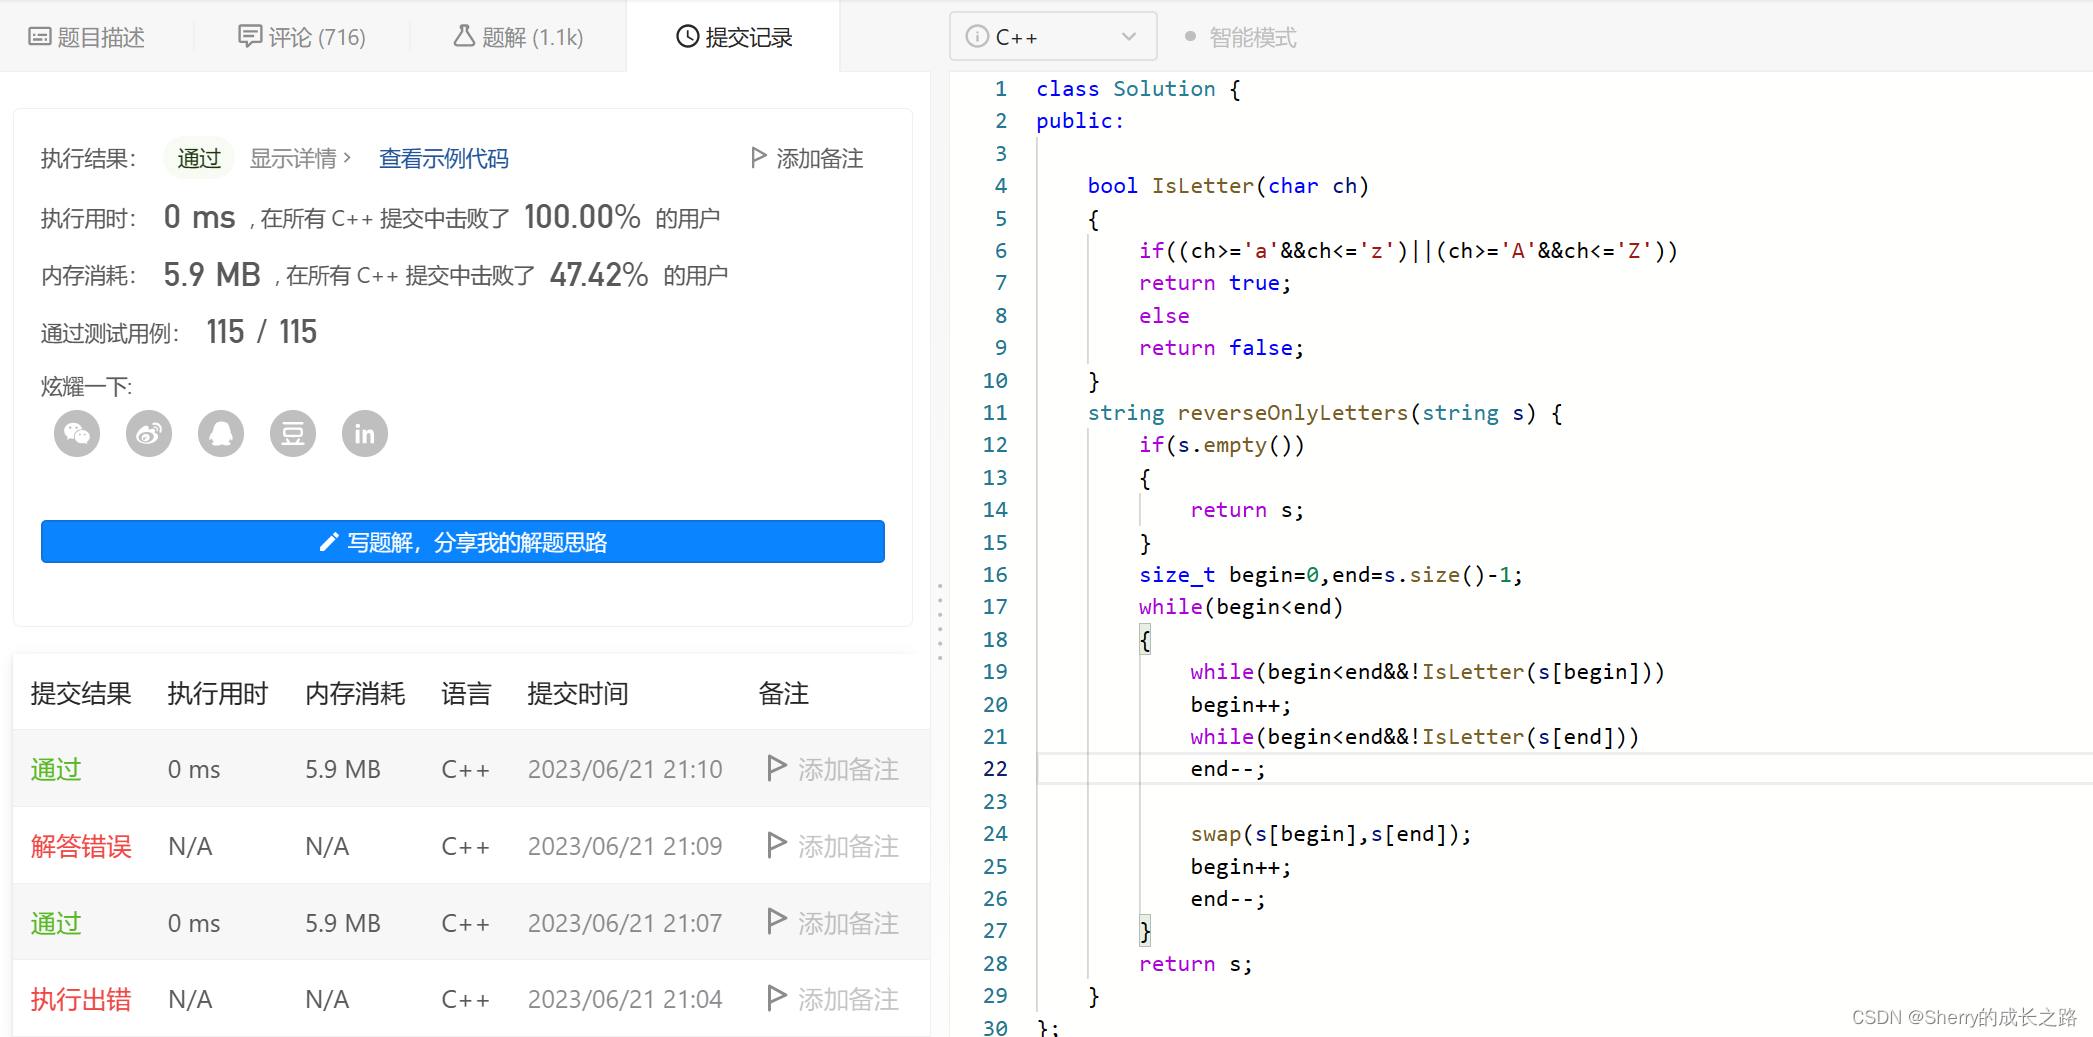
Task: Click the info icon beside C++
Action: (977, 37)
